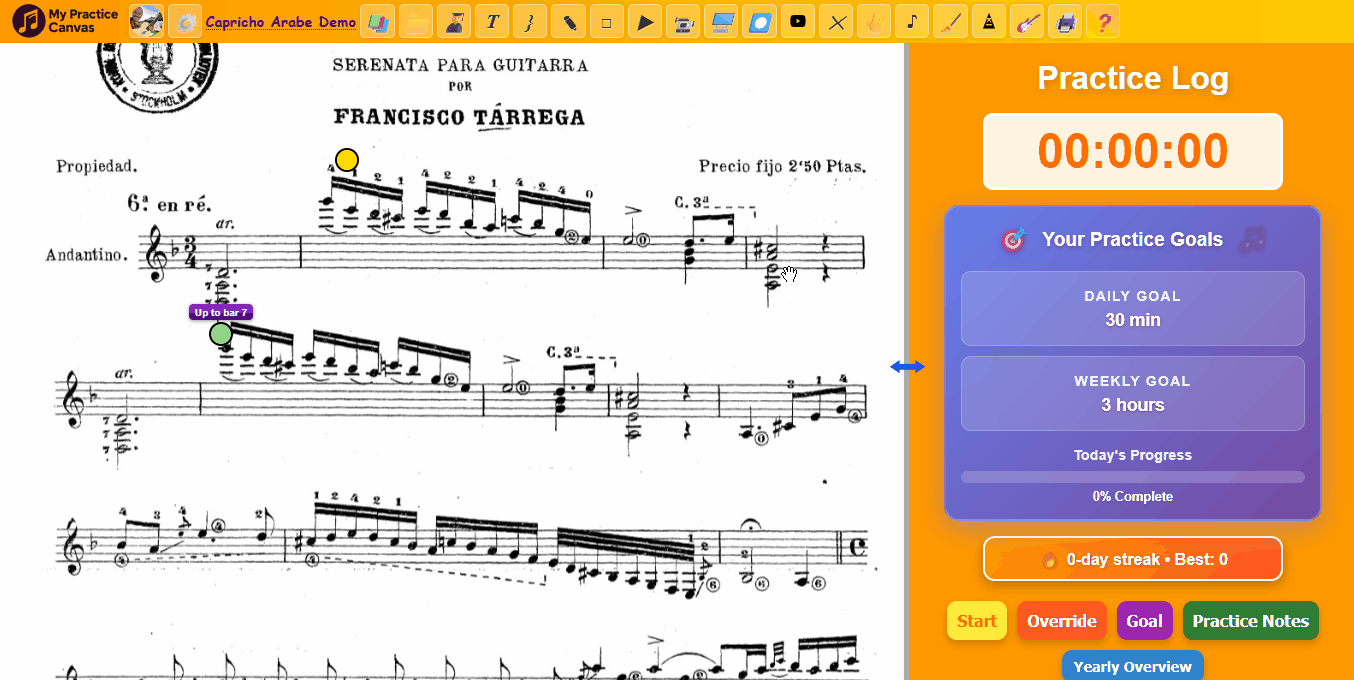
Task: Click the play triangle icon
Action: (x=645, y=21)
